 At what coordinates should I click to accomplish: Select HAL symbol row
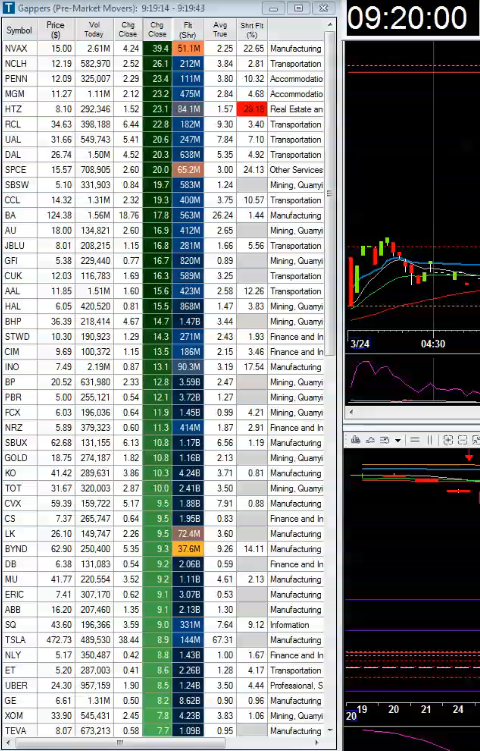point(163,306)
